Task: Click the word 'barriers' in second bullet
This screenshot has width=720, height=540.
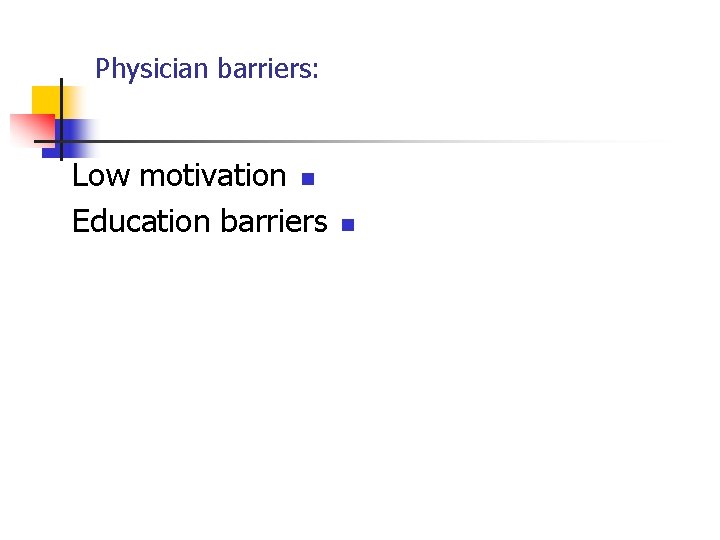Action: (x=274, y=221)
